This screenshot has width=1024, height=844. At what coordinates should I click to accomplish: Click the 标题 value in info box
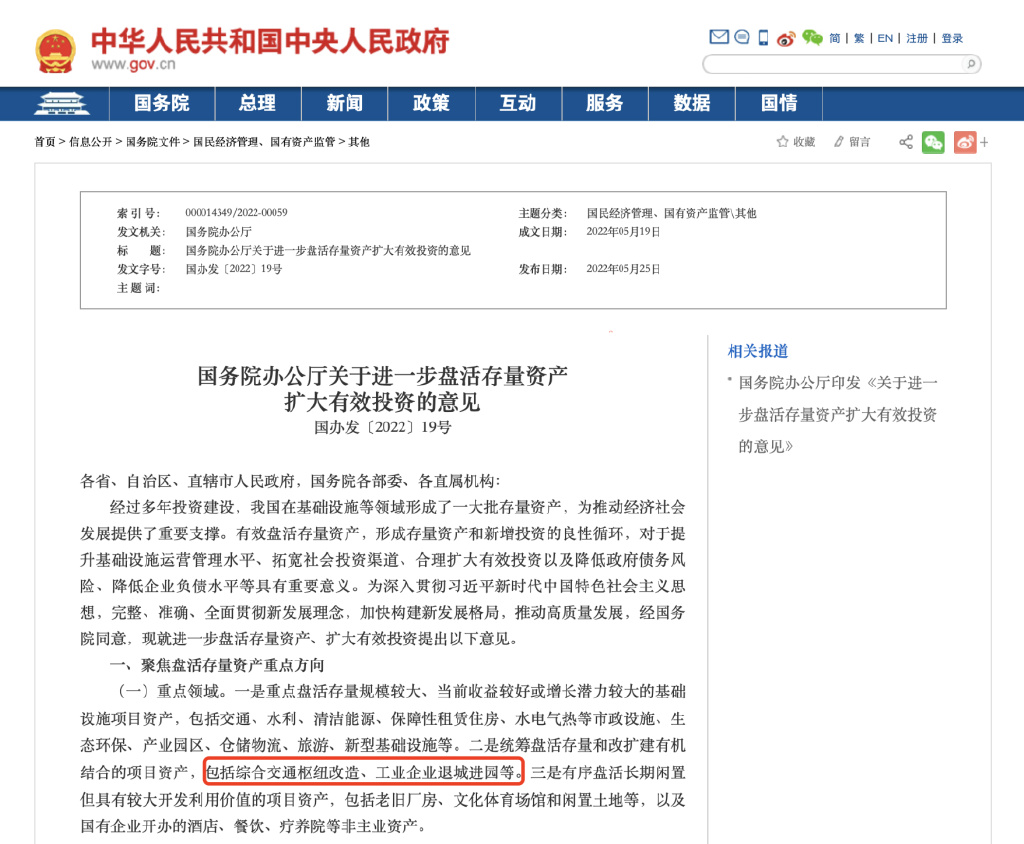coord(328,251)
